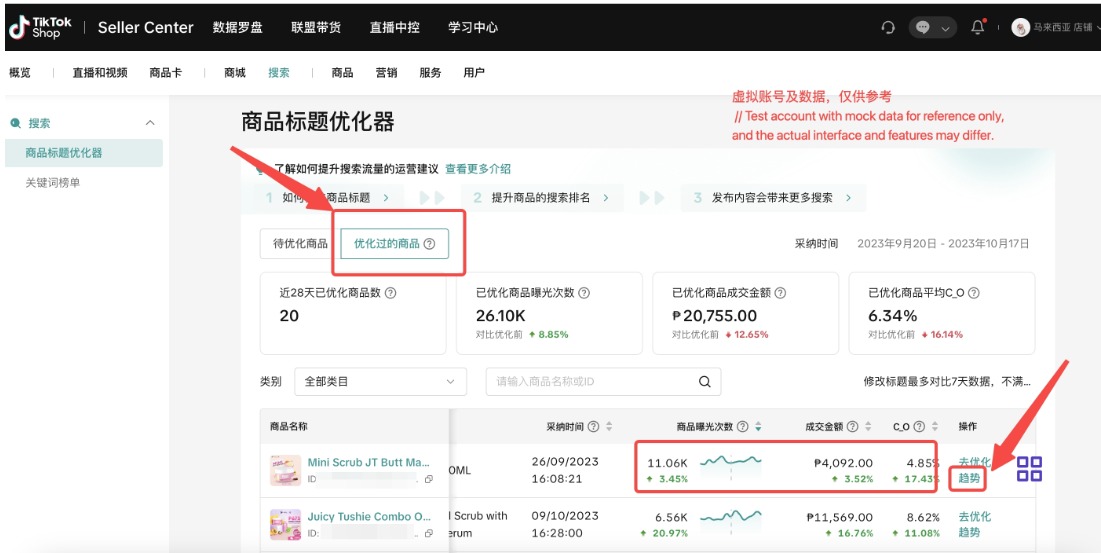Screen dimensions: 1101x553
Task: Click the product name or ID search field
Action: pyautogui.click(x=603, y=382)
